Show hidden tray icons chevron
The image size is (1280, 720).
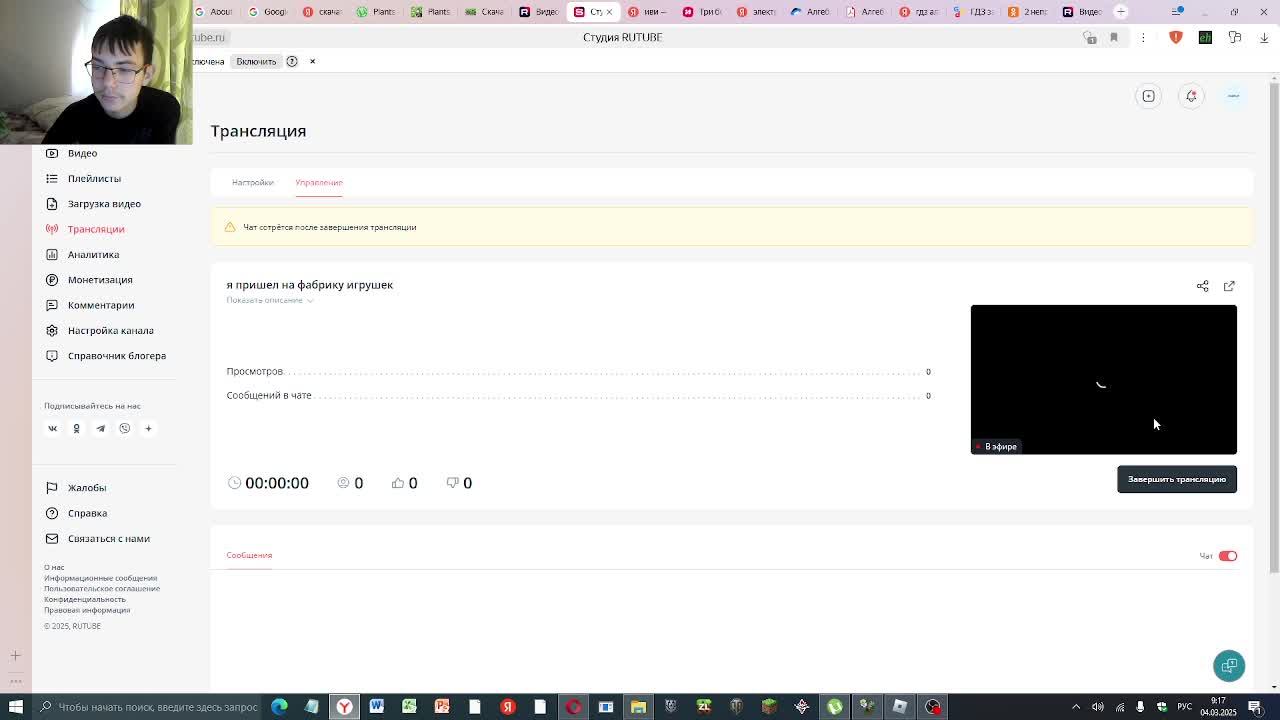coord(1076,707)
